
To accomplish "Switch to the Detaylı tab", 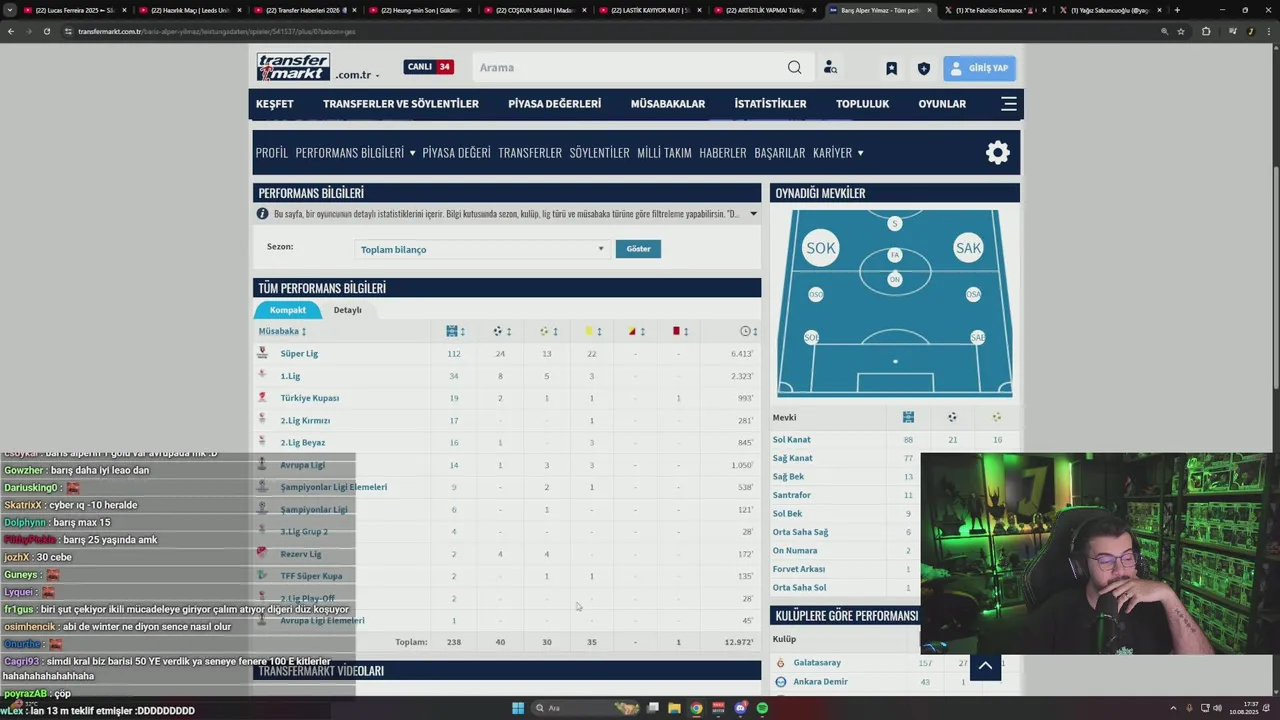I will (347, 310).
